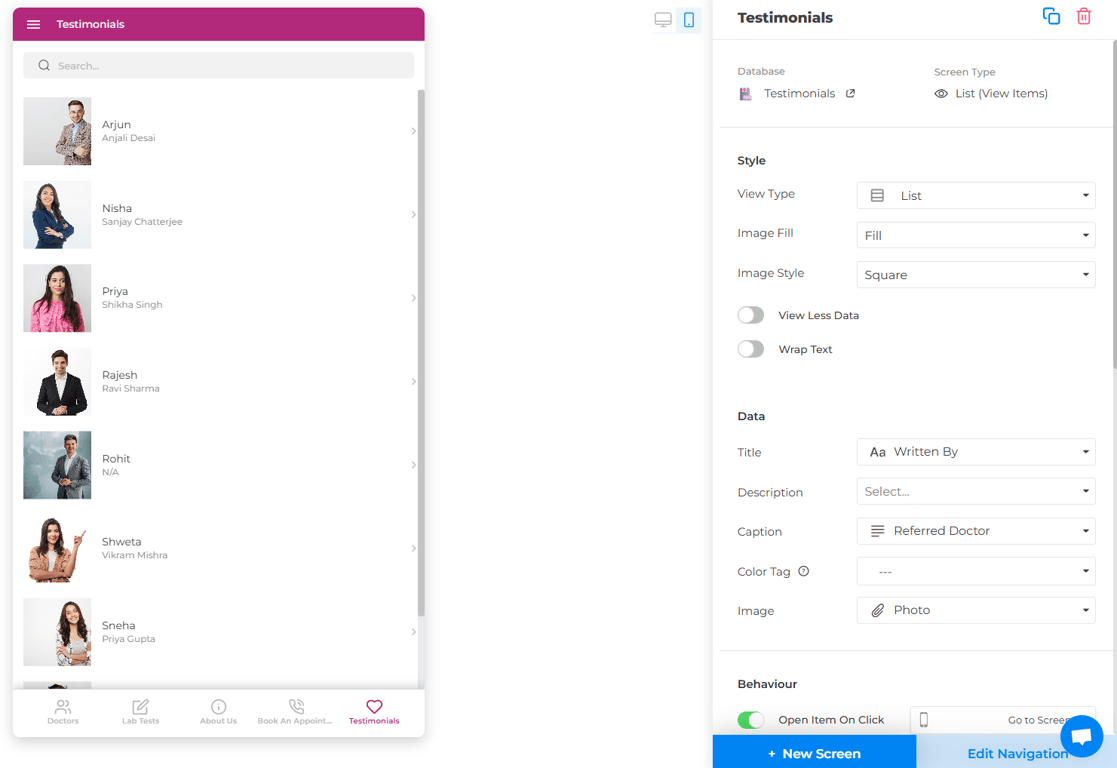This screenshot has height=768, width=1117.
Task: Switch to About Us tab
Action: pyautogui.click(x=218, y=712)
